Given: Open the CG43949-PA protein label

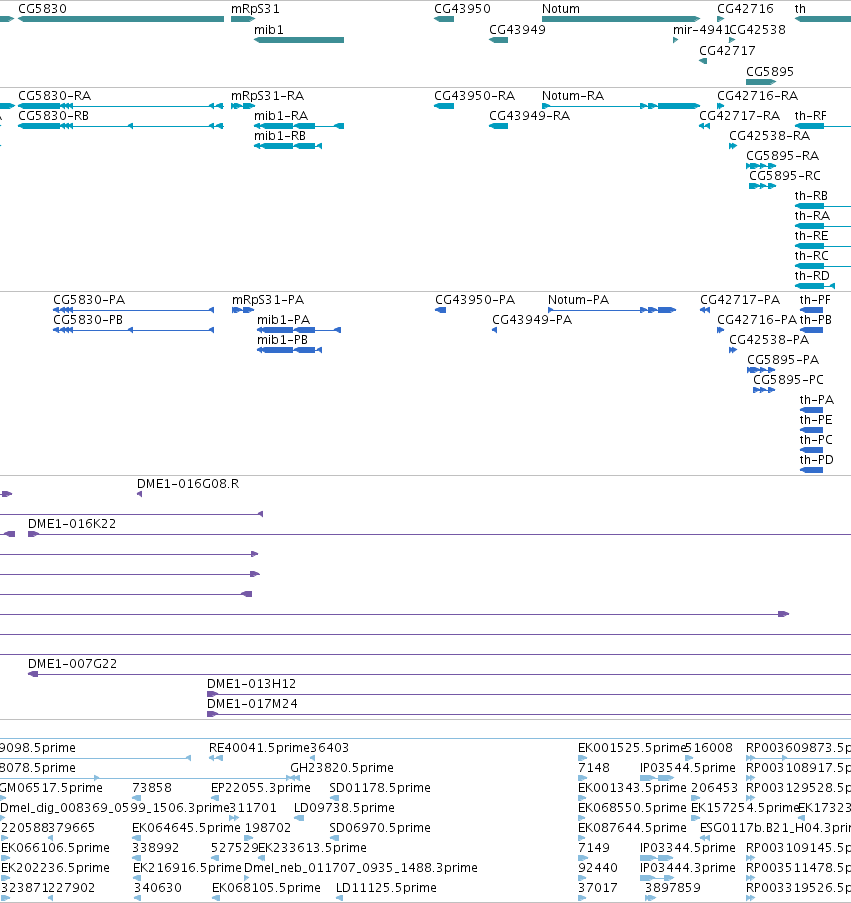Looking at the screenshot, I should click(x=532, y=320).
